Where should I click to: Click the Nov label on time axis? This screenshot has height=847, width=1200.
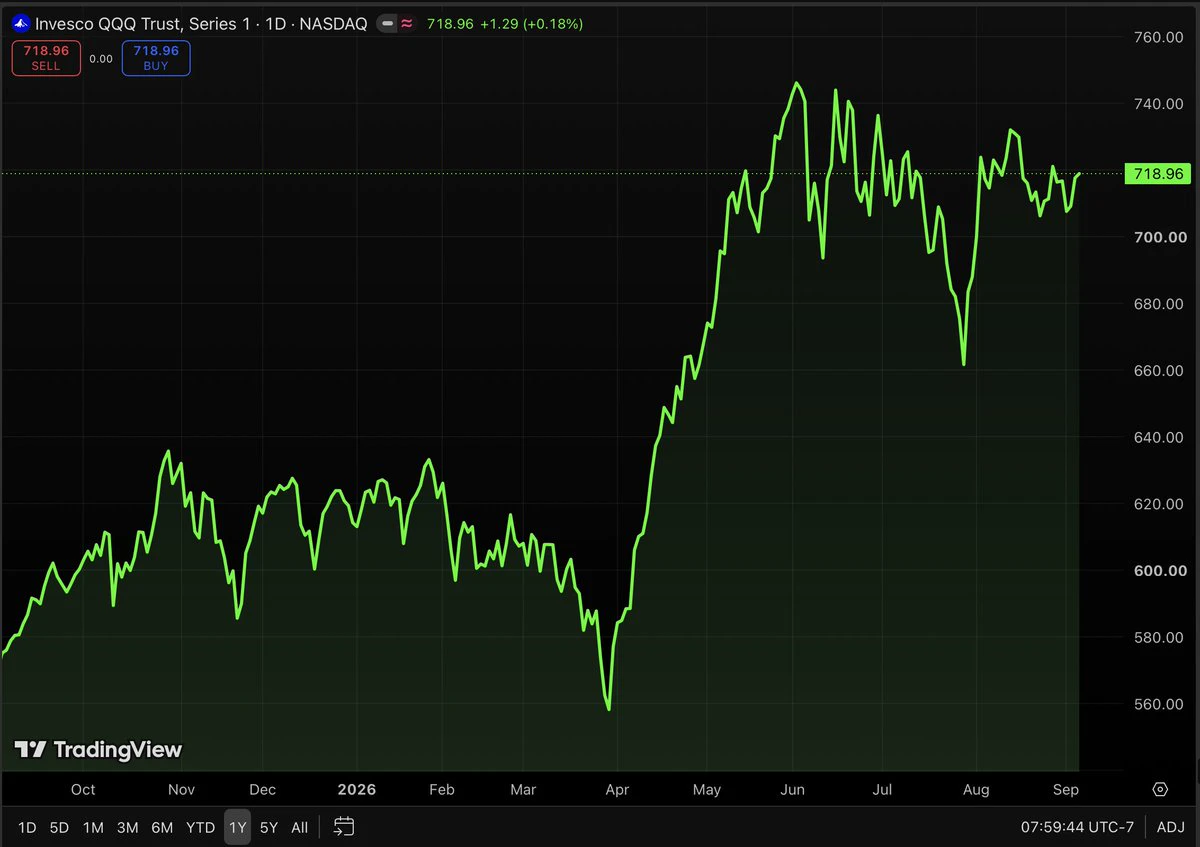coord(181,789)
